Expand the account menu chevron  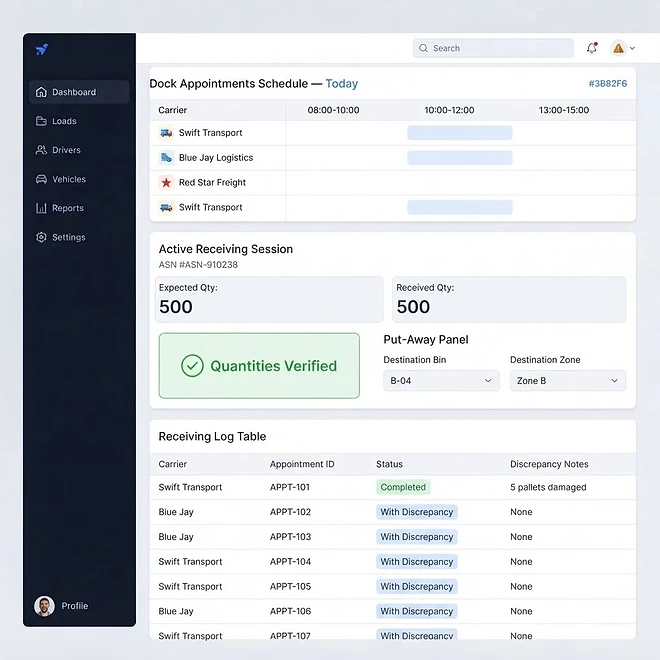click(632, 48)
